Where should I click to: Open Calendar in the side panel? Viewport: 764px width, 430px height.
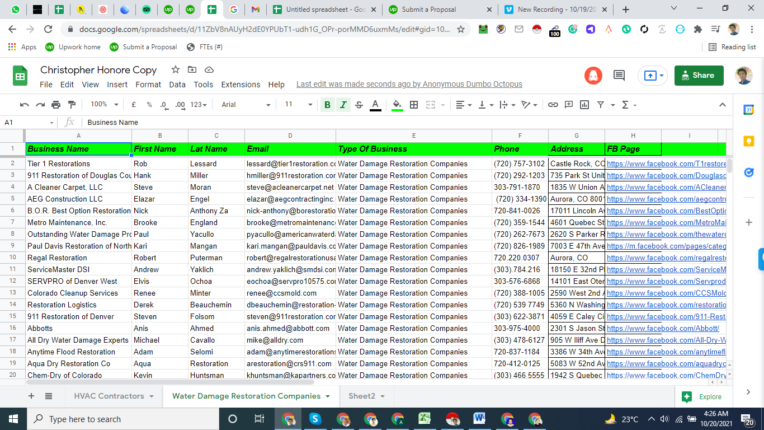749,110
